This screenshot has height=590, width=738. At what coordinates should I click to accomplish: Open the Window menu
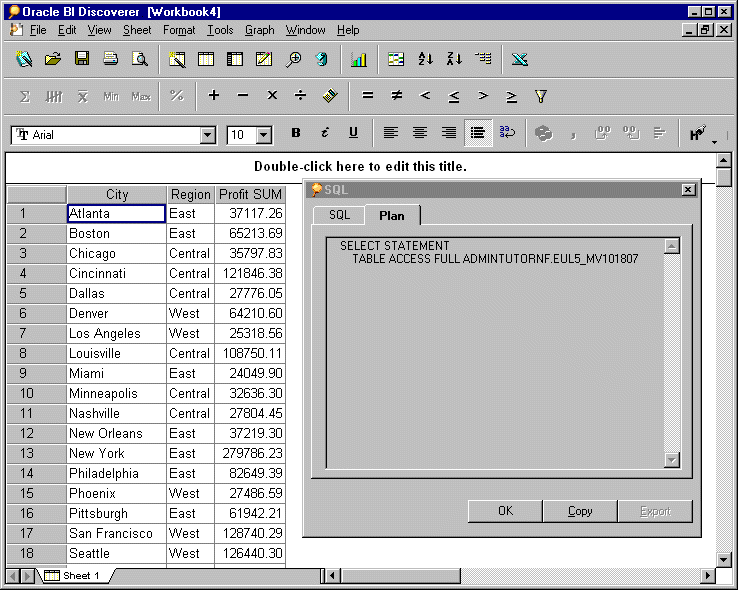305,30
